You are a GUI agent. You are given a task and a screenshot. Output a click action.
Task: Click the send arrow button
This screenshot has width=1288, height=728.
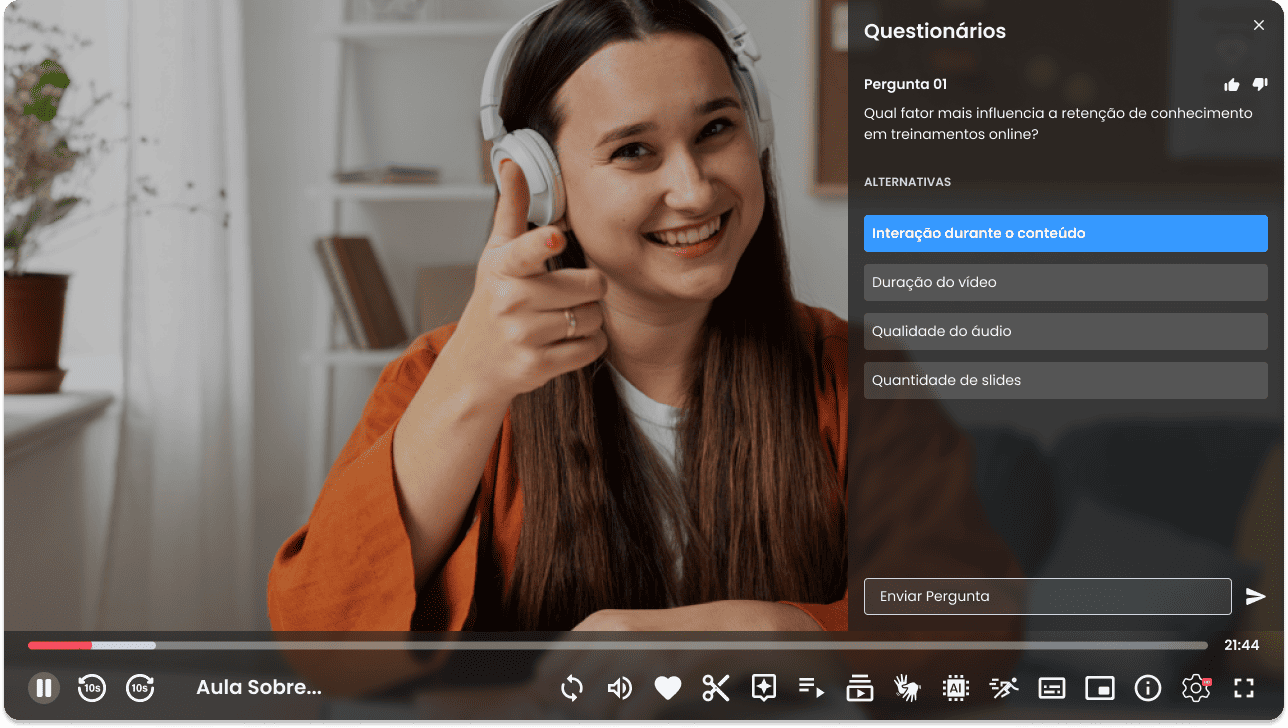[1255, 597]
